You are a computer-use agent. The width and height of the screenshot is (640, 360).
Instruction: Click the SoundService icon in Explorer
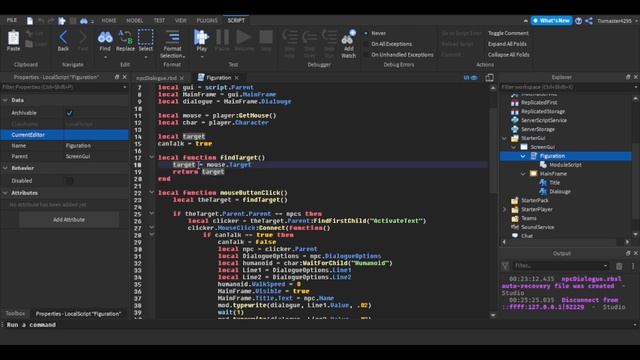(x=515, y=227)
